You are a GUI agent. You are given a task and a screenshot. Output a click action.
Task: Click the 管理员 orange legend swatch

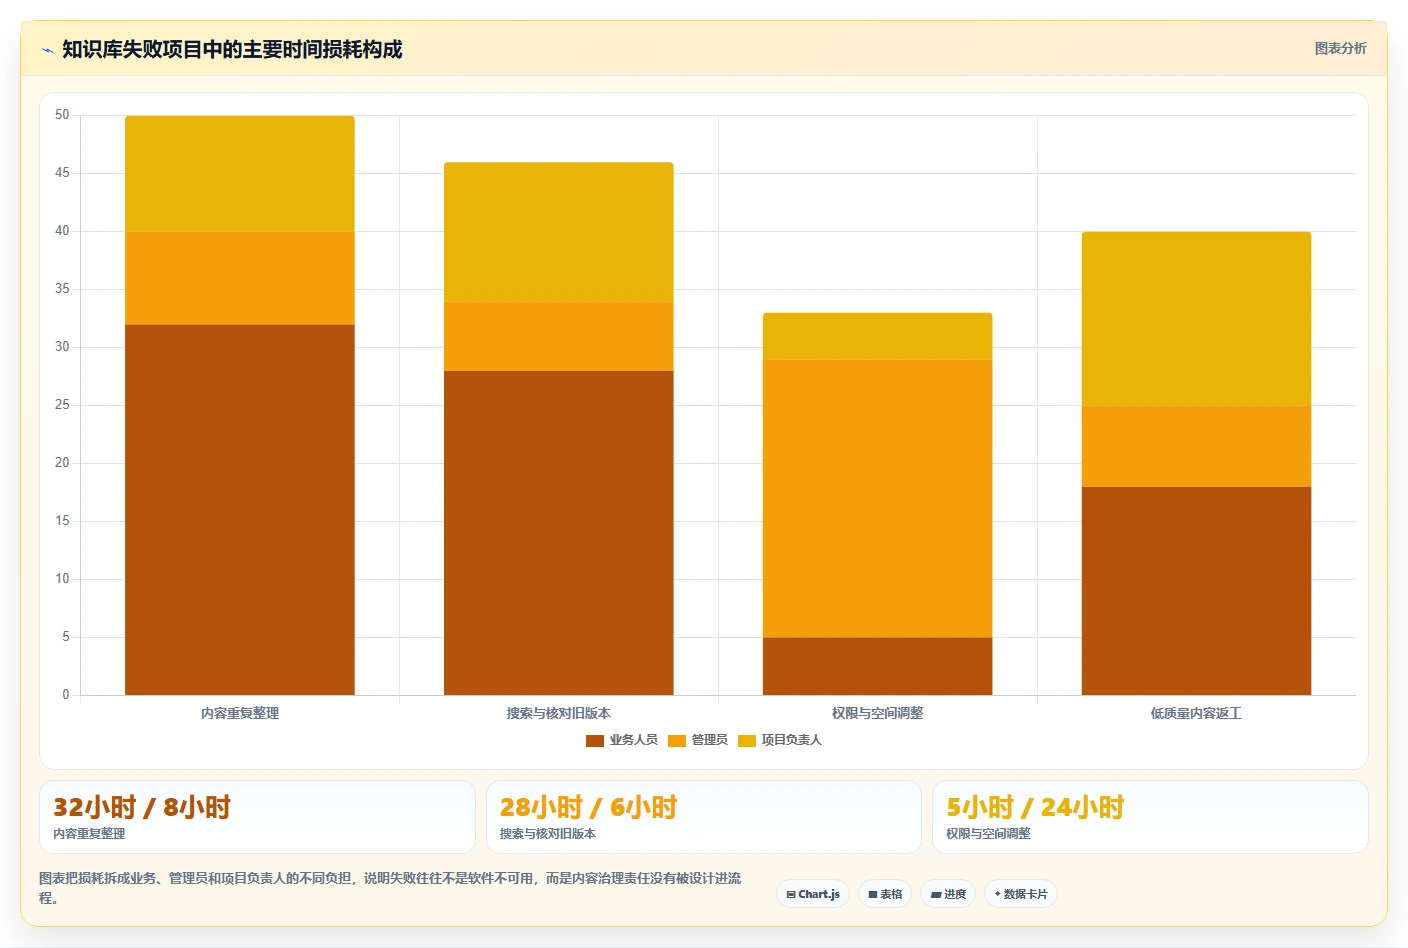coord(677,740)
